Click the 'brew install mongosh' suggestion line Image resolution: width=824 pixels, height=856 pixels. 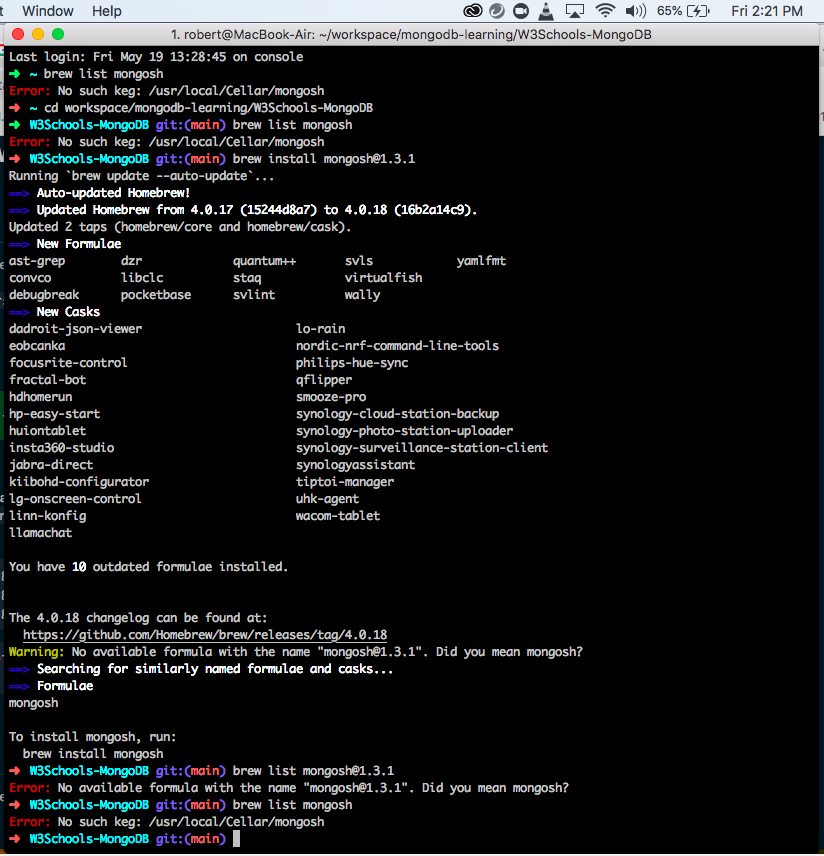coord(93,754)
